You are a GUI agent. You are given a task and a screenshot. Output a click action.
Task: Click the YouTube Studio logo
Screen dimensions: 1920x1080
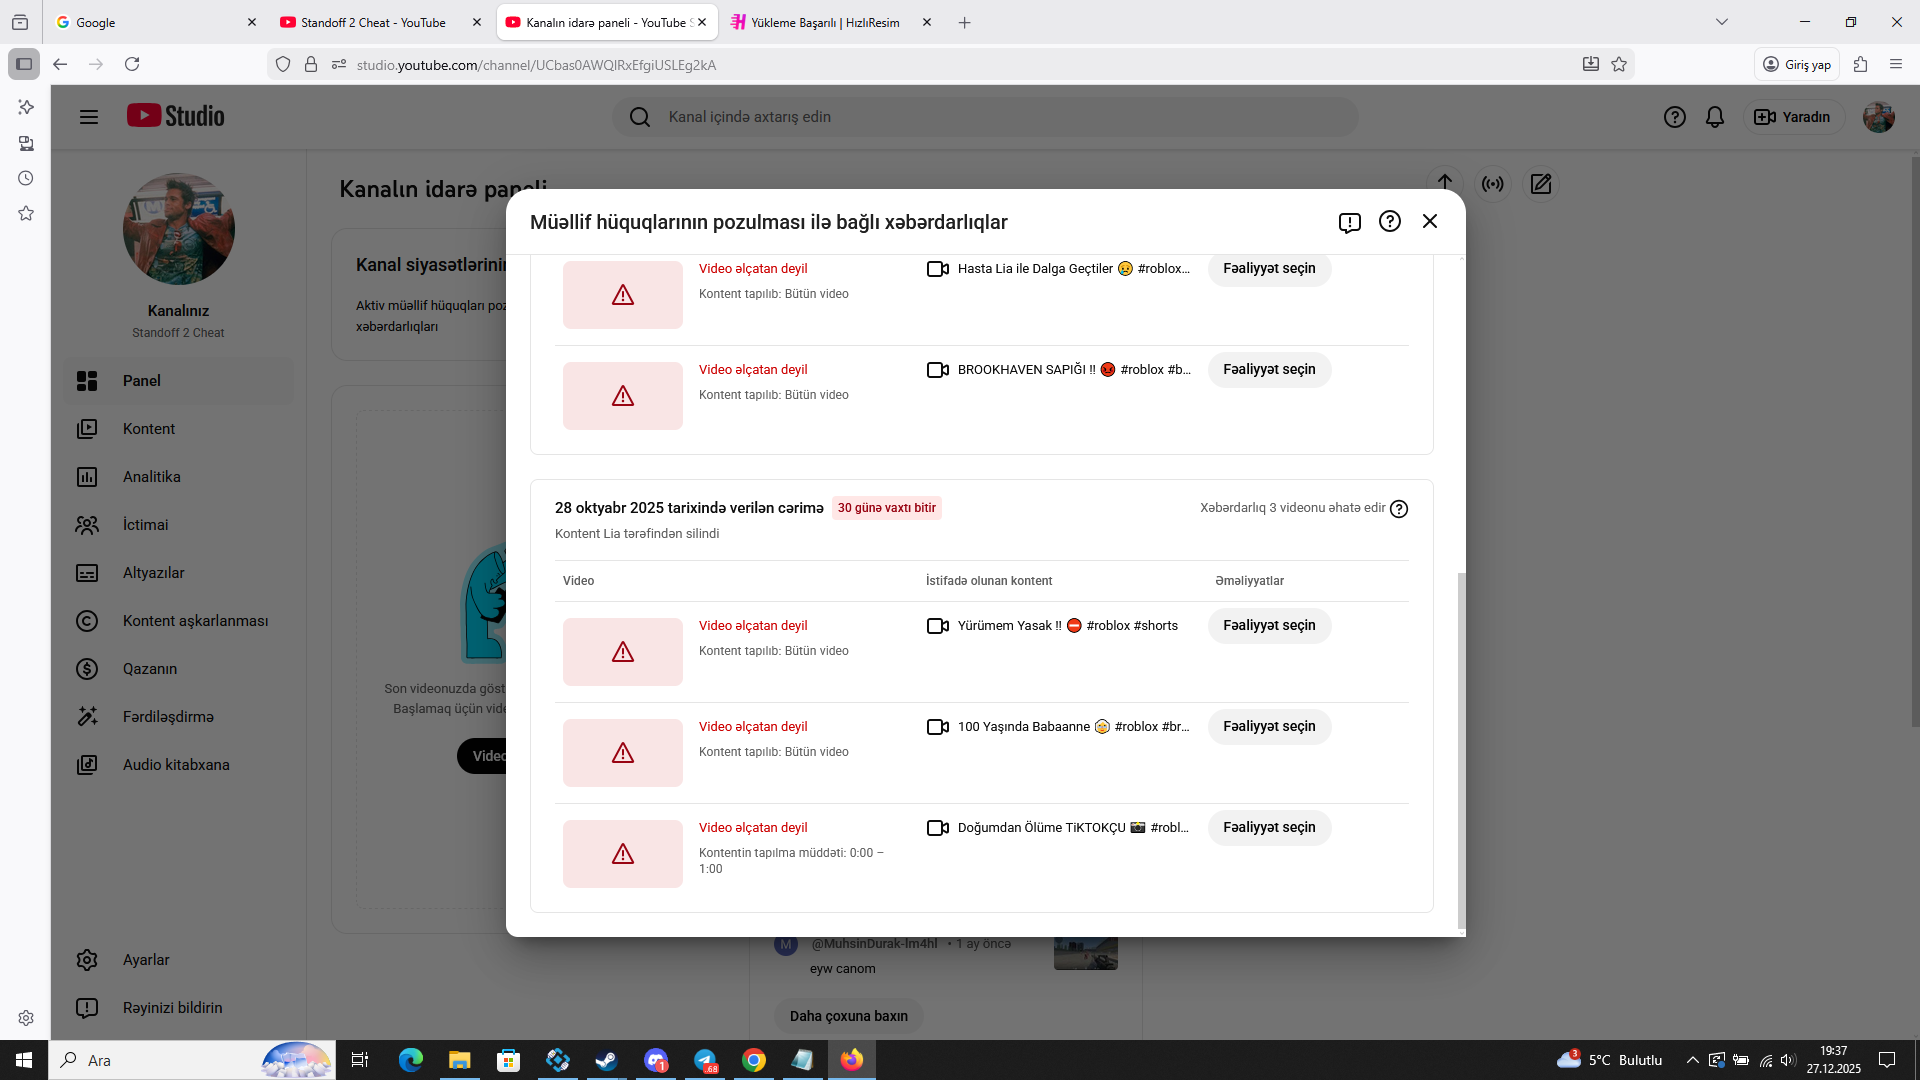176,116
